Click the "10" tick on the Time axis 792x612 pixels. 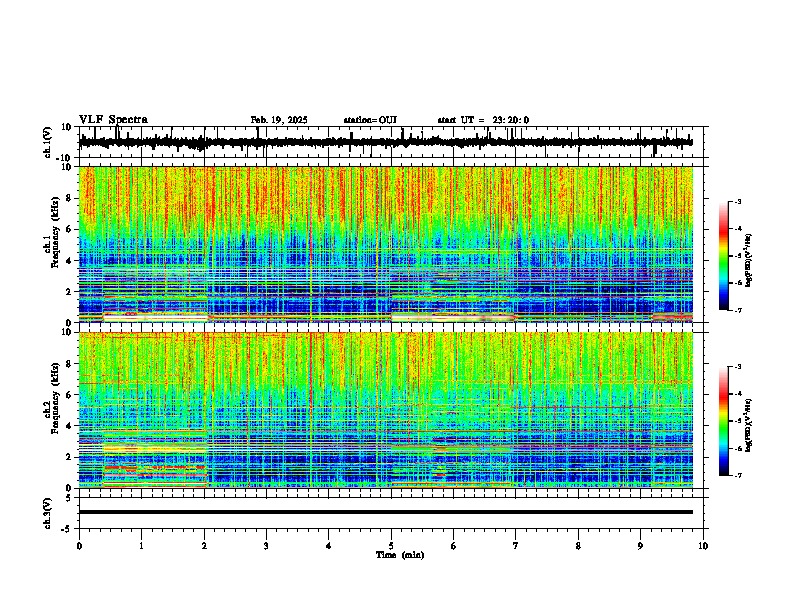click(703, 546)
